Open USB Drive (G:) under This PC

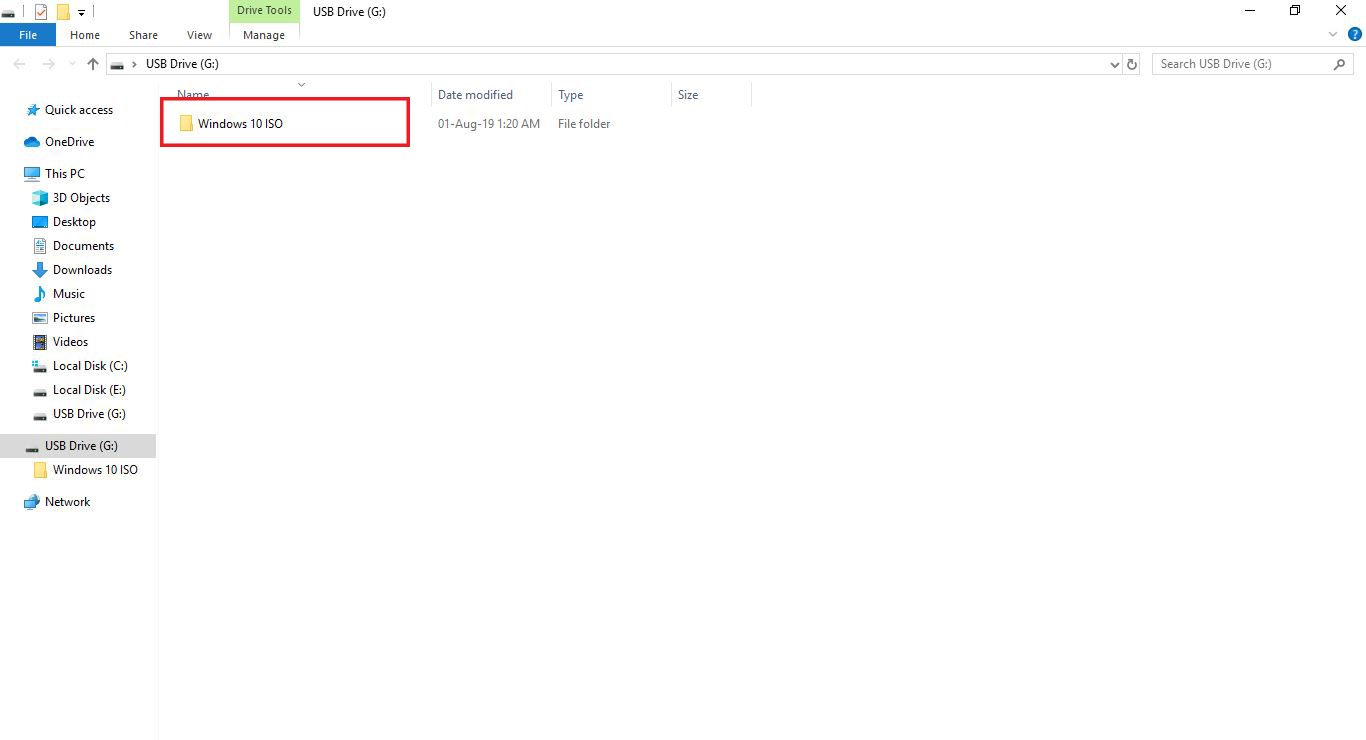tap(89, 414)
